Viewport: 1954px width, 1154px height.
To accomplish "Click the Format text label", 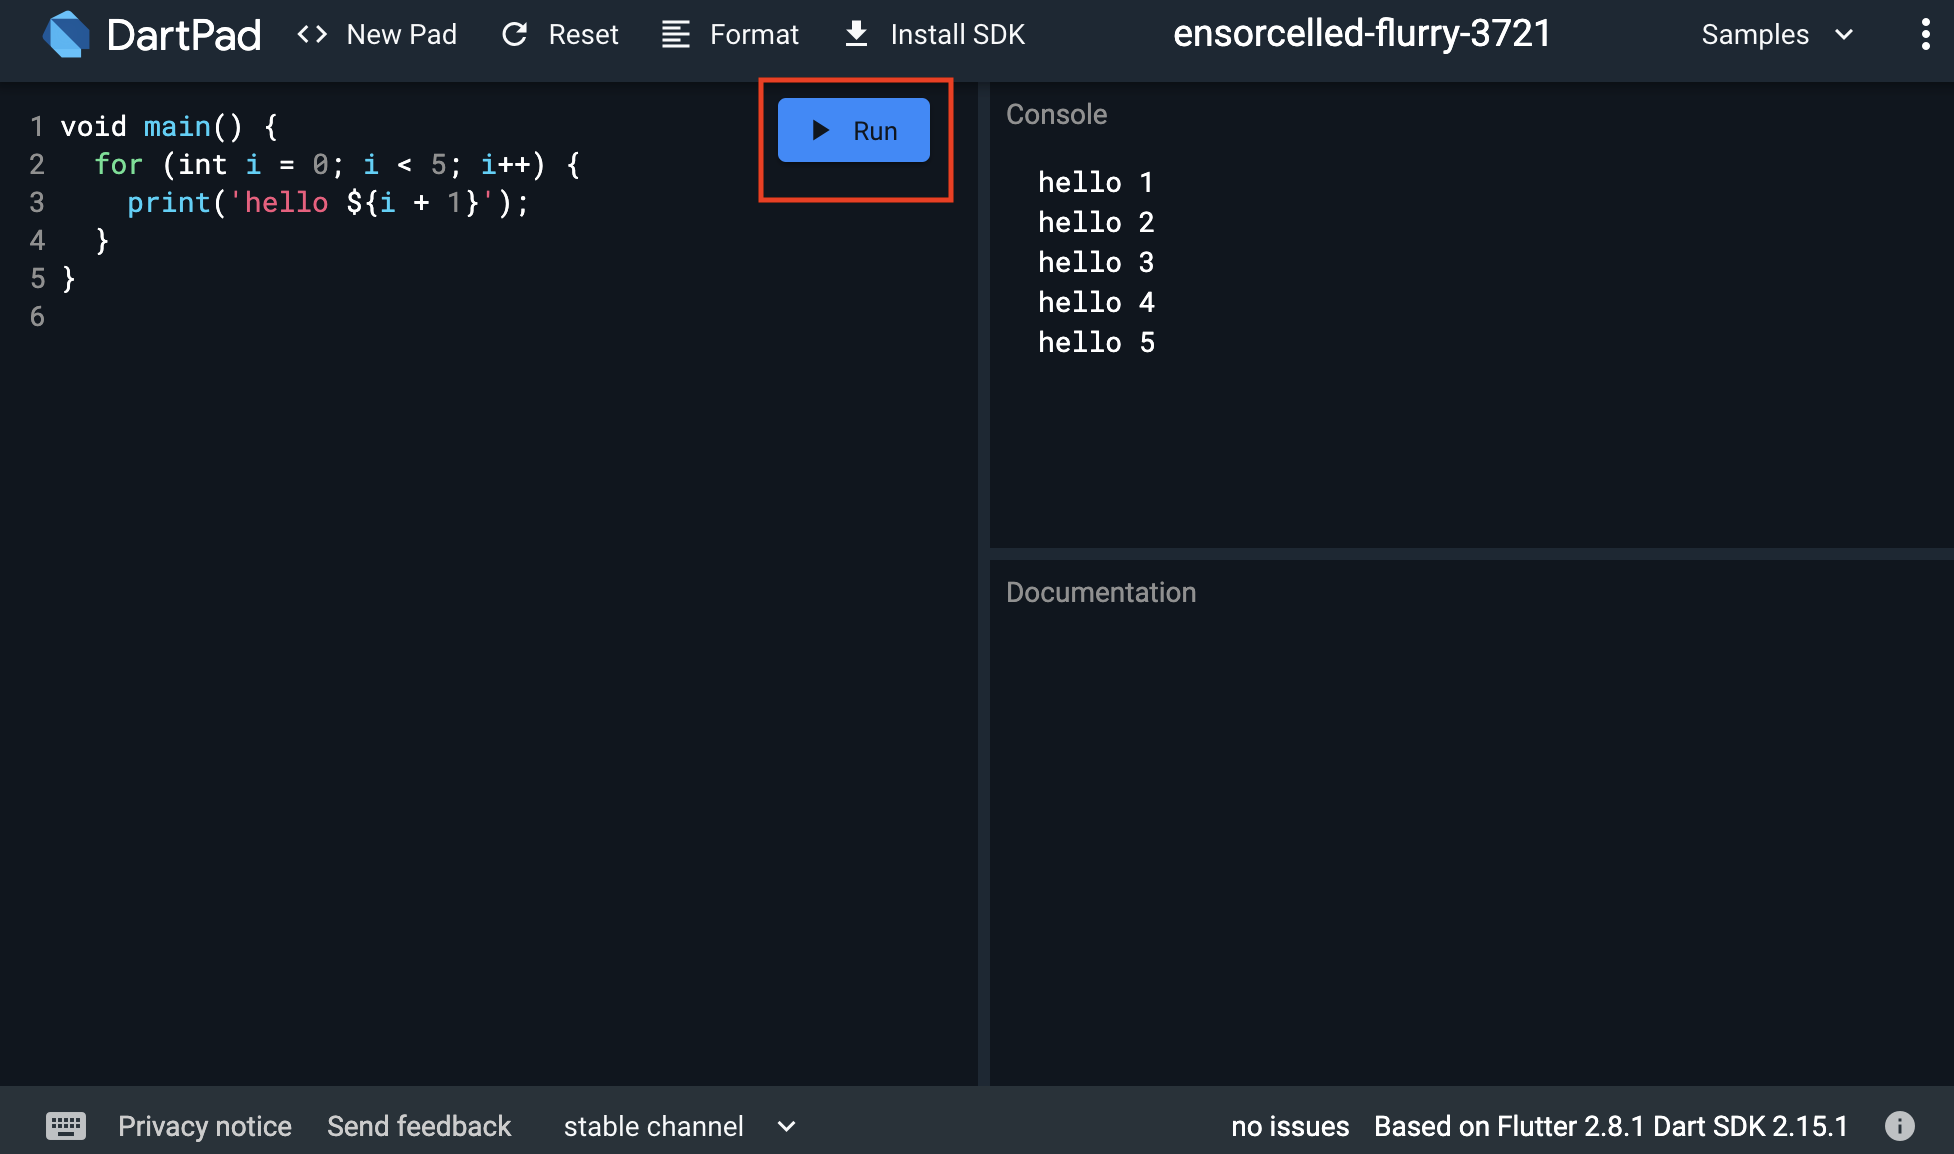I will point(754,35).
